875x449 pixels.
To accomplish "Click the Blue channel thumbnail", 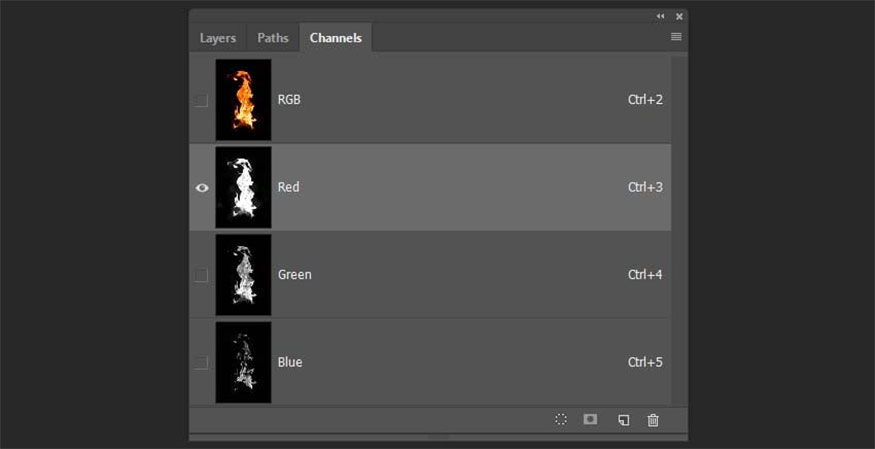I will point(243,362).
